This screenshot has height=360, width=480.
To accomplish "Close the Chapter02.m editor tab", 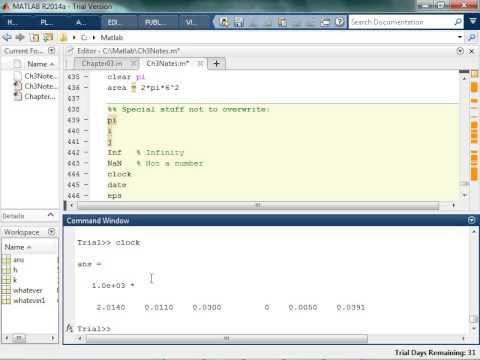I will pos(133,63).
